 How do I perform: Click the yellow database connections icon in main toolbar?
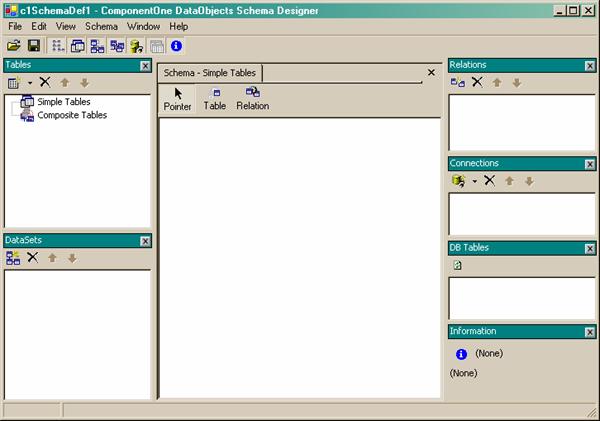137,46
